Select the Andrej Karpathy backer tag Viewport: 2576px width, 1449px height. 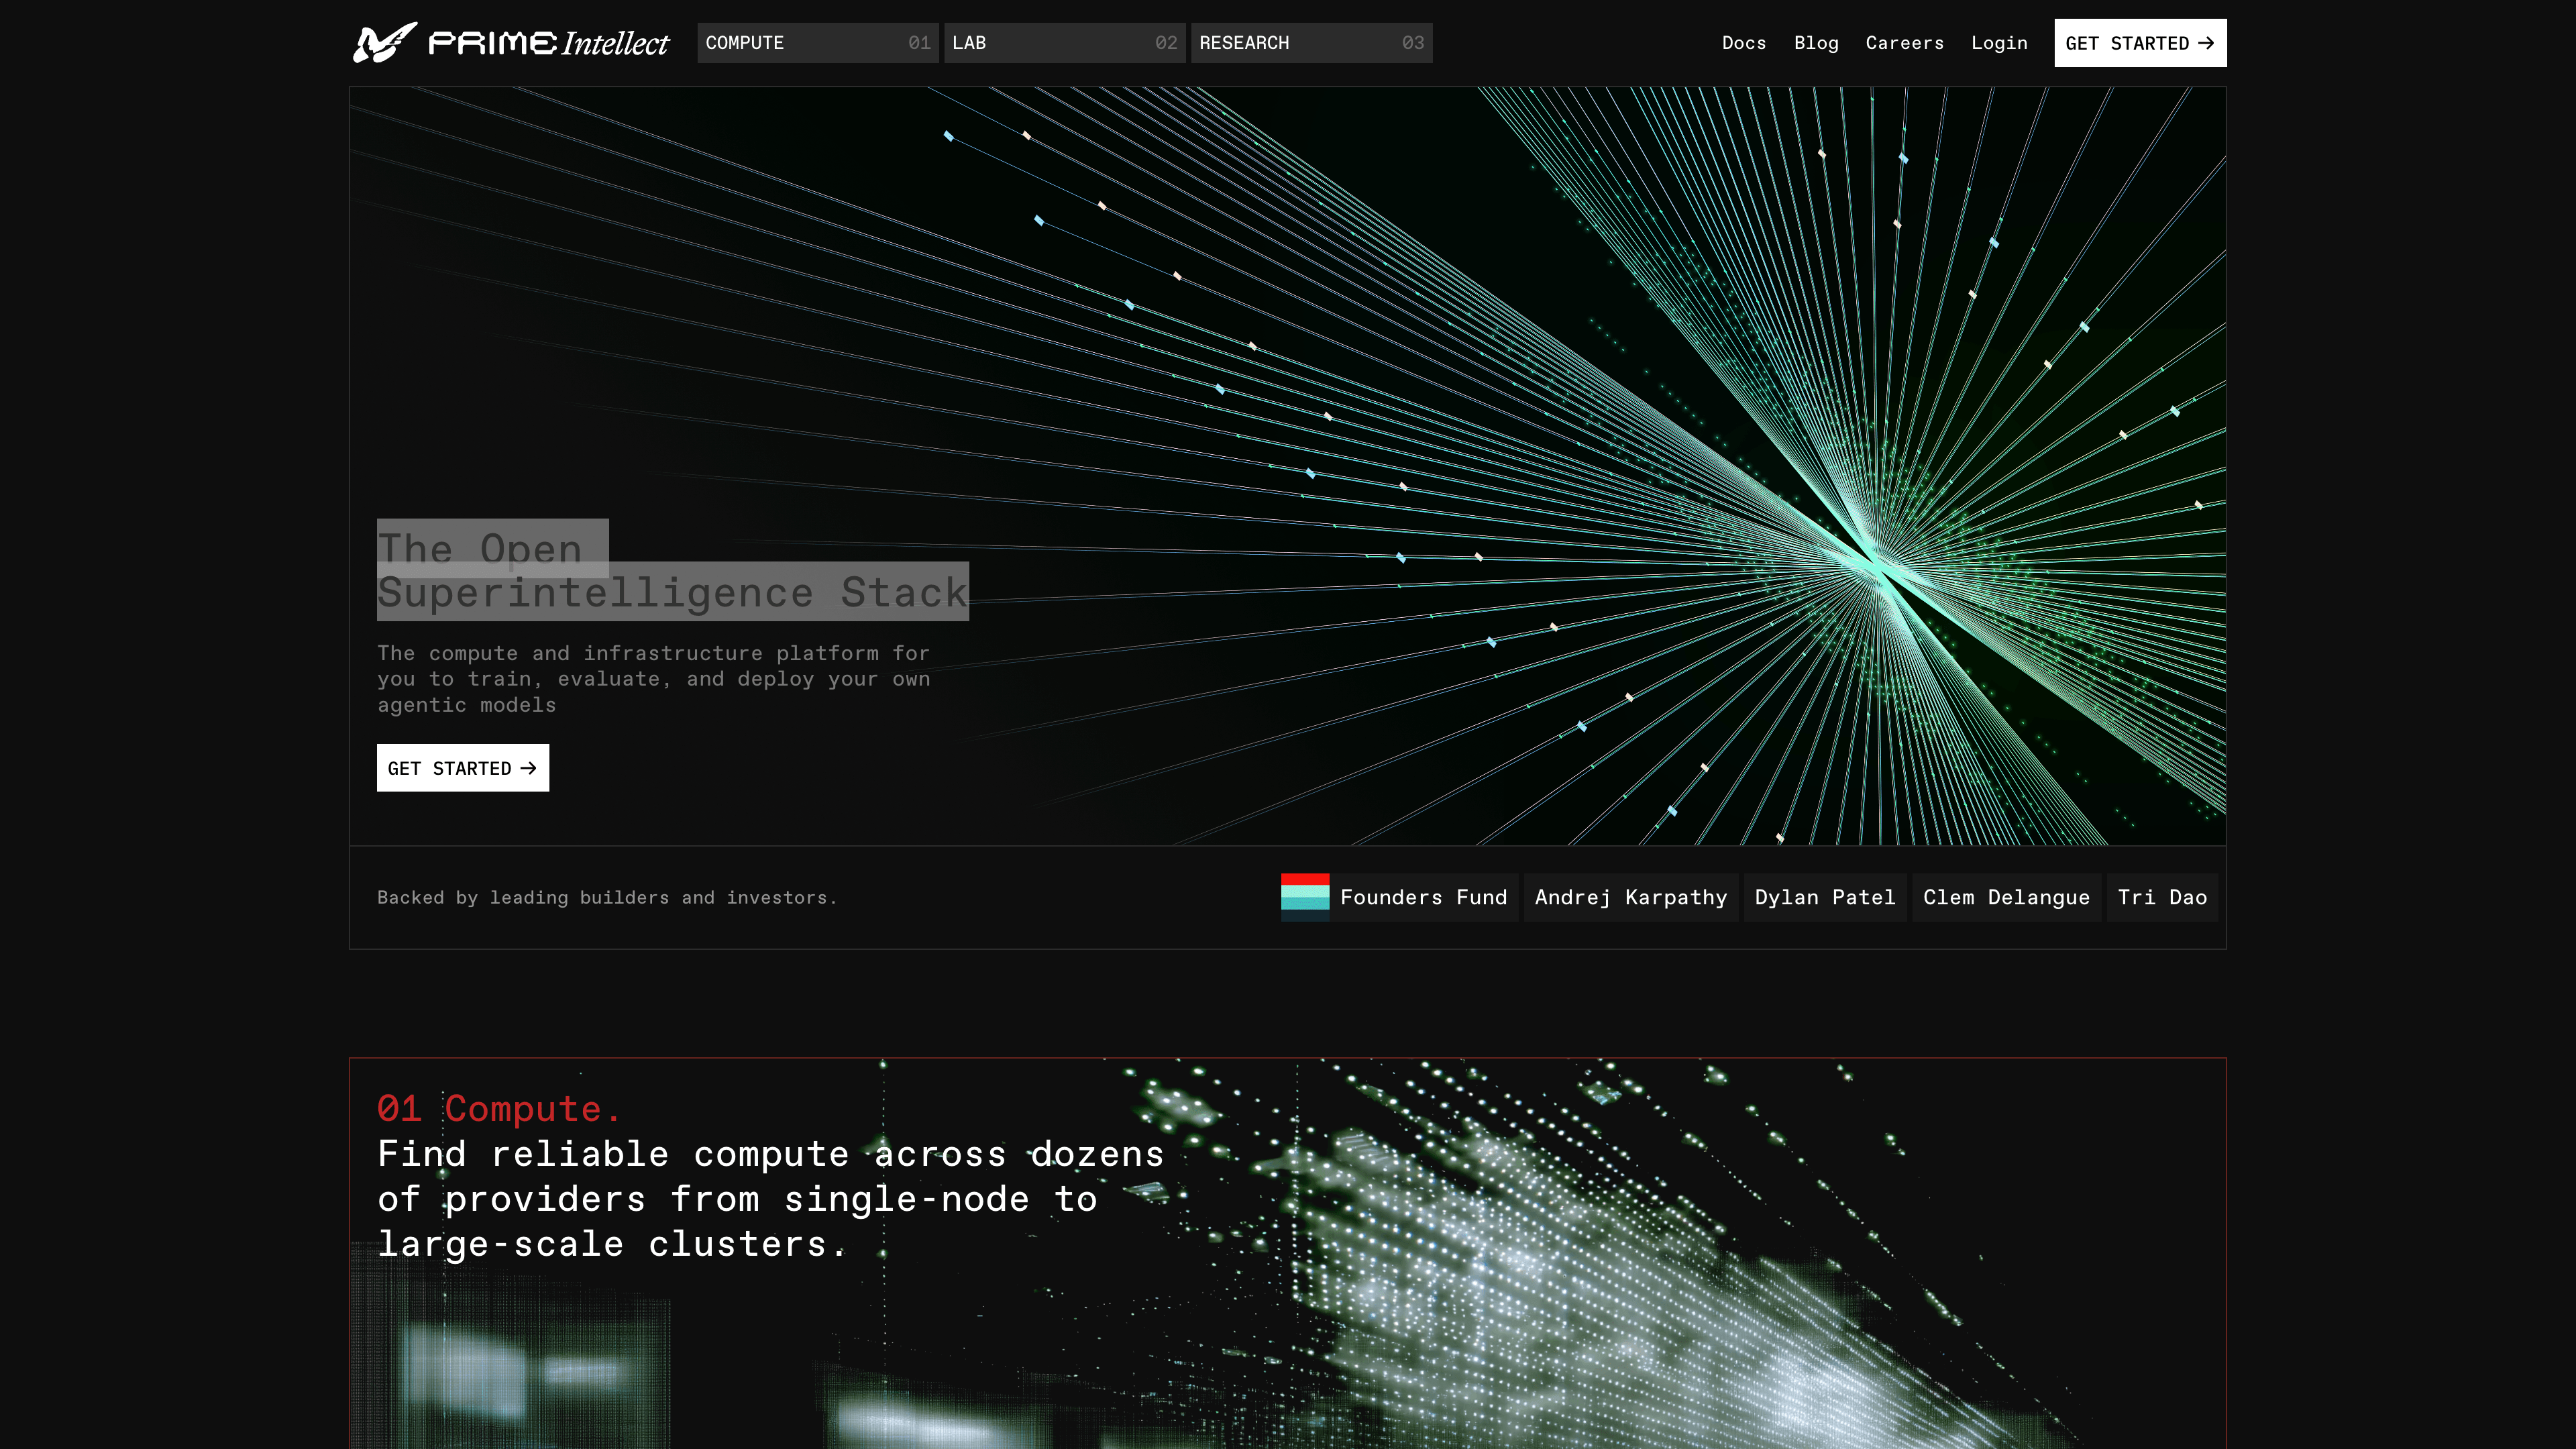[x=1630, y=897]
